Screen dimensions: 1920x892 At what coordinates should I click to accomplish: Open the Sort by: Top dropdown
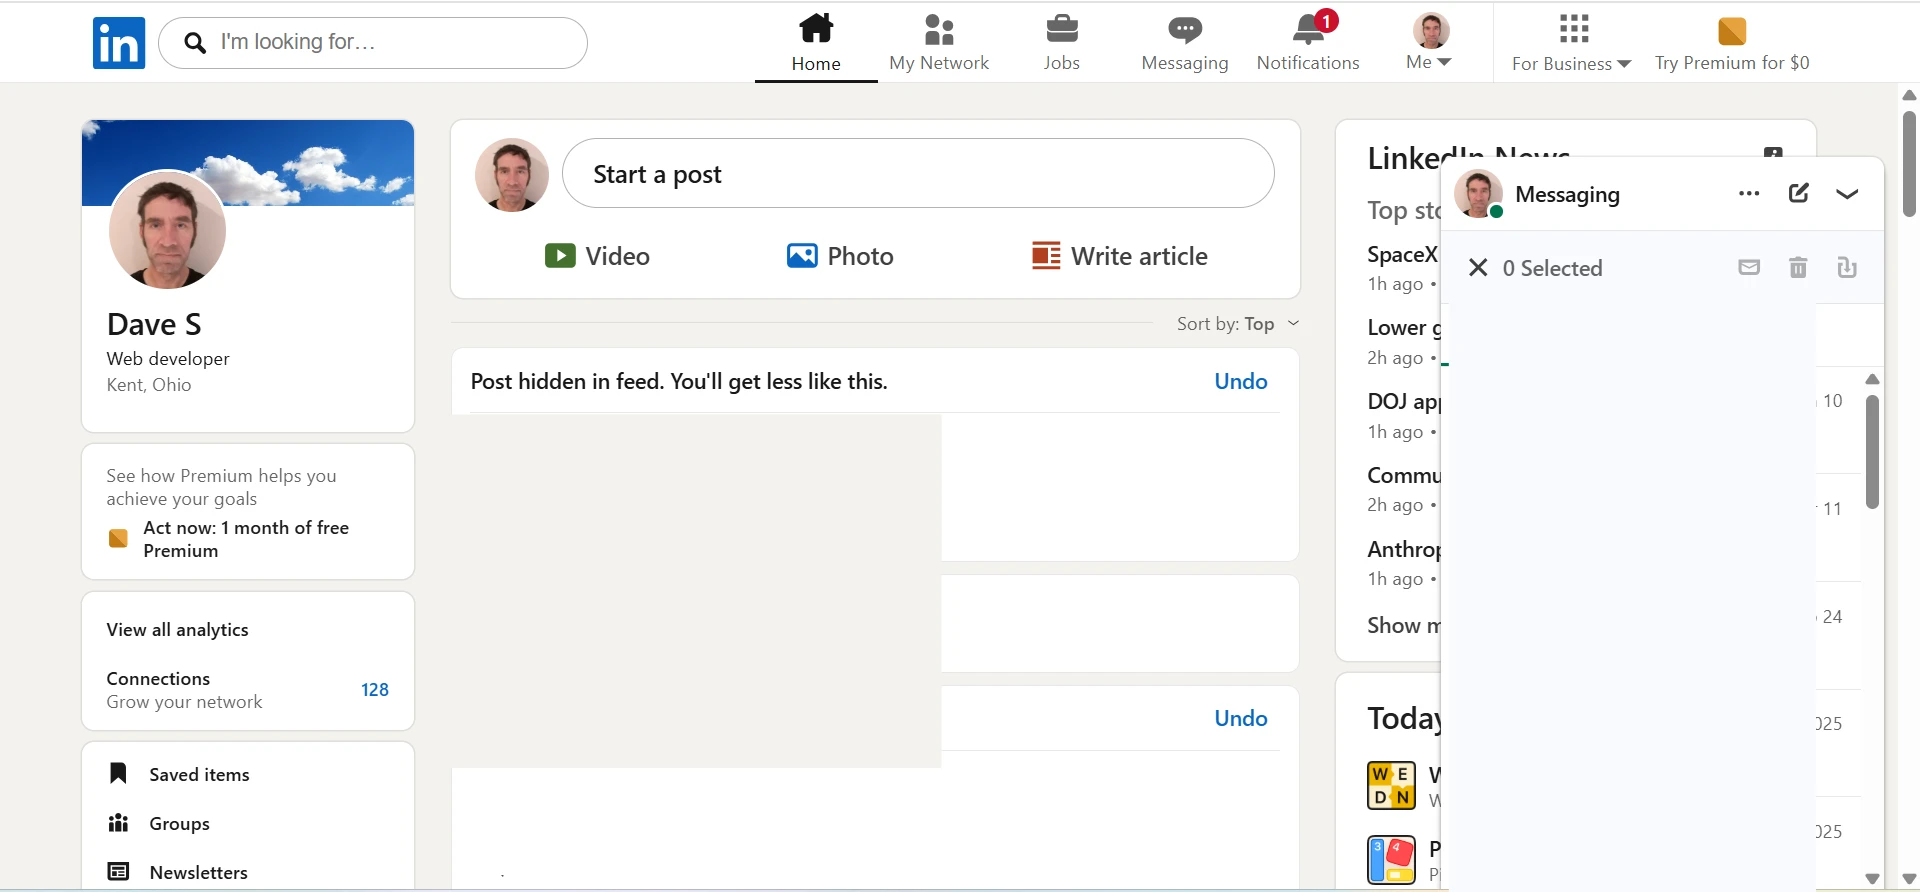point(1238,324)
